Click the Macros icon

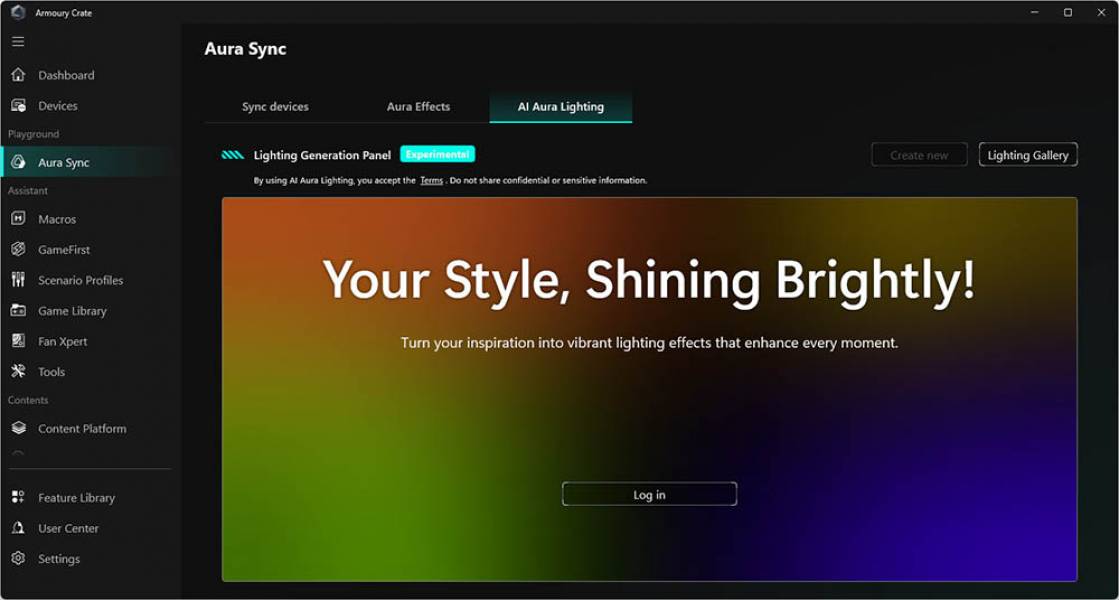(19, 218)
